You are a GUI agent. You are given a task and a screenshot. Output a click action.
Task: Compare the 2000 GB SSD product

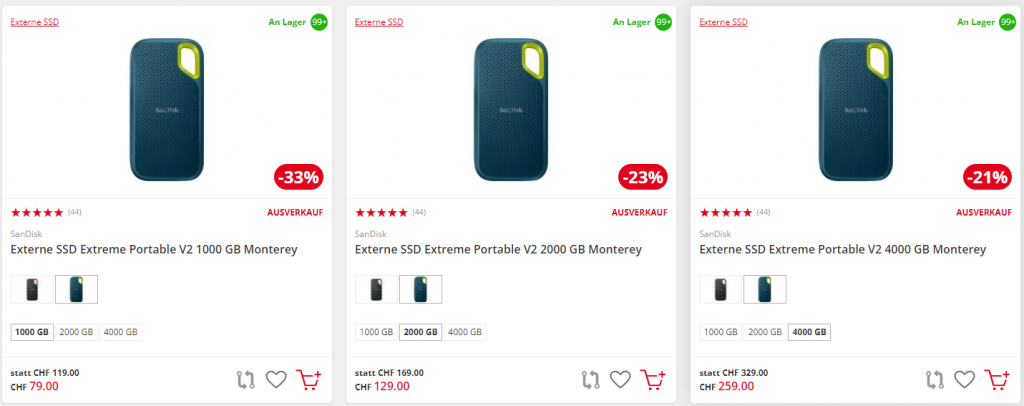[590, 380]
